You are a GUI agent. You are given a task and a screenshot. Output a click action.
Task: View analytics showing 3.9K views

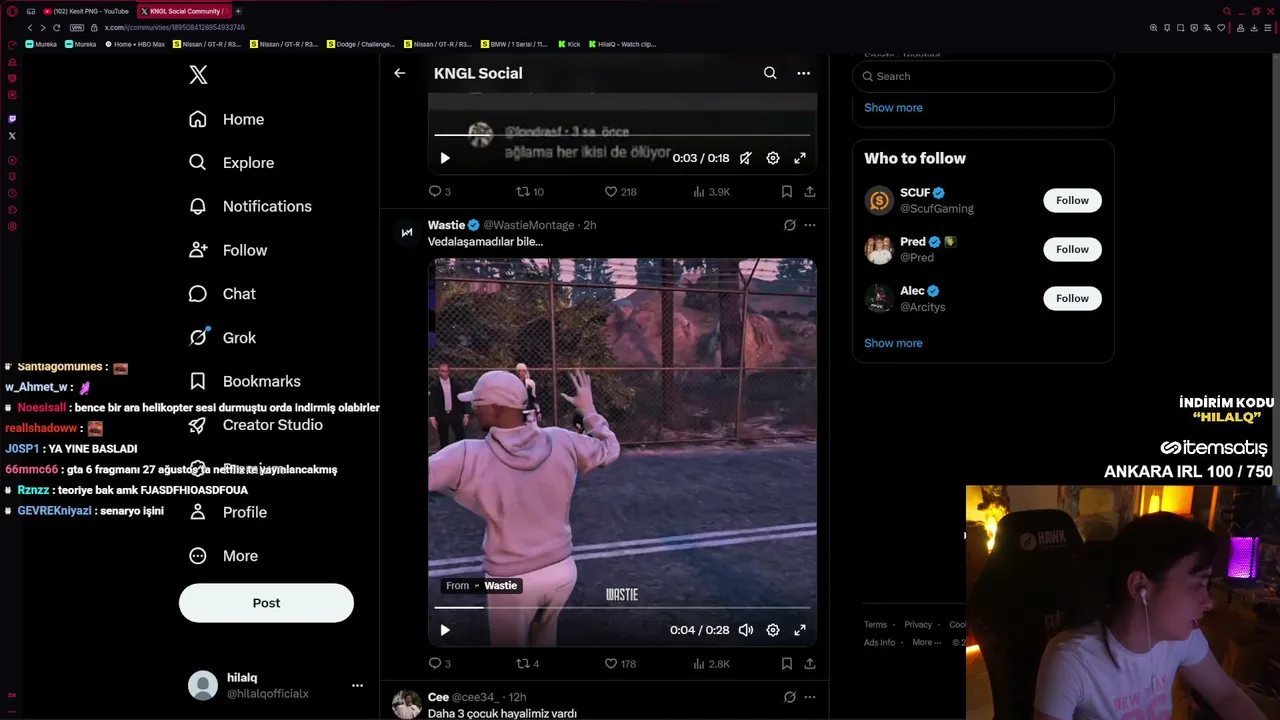tap(710, 192)
